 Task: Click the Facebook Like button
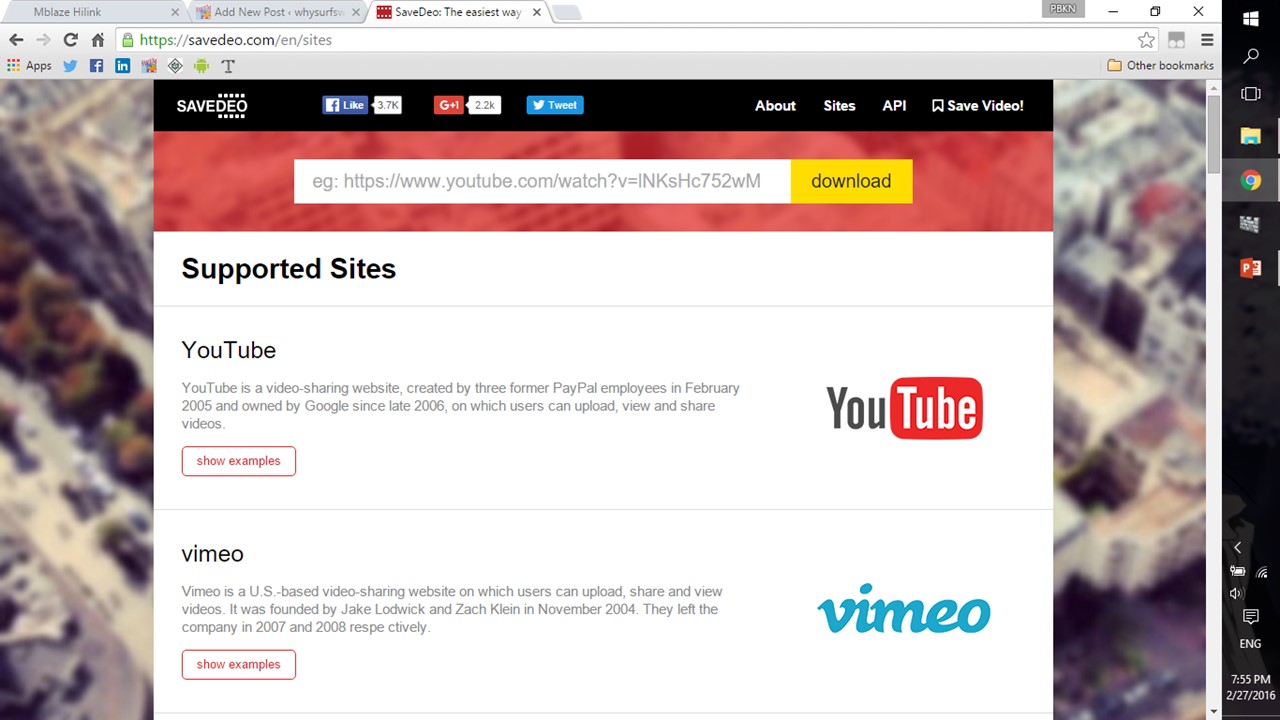(x=345, y=105)
